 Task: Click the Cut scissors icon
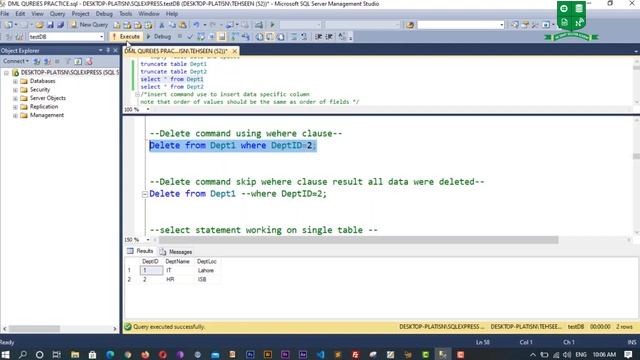click(162, 25)
